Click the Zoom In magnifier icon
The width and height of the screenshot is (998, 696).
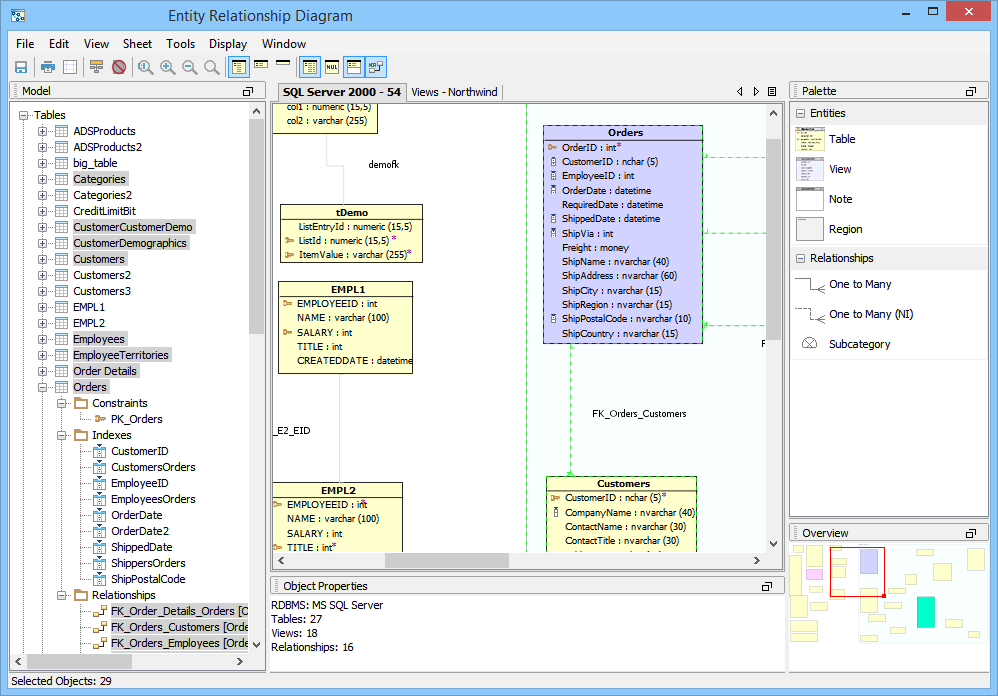[168, 67]
